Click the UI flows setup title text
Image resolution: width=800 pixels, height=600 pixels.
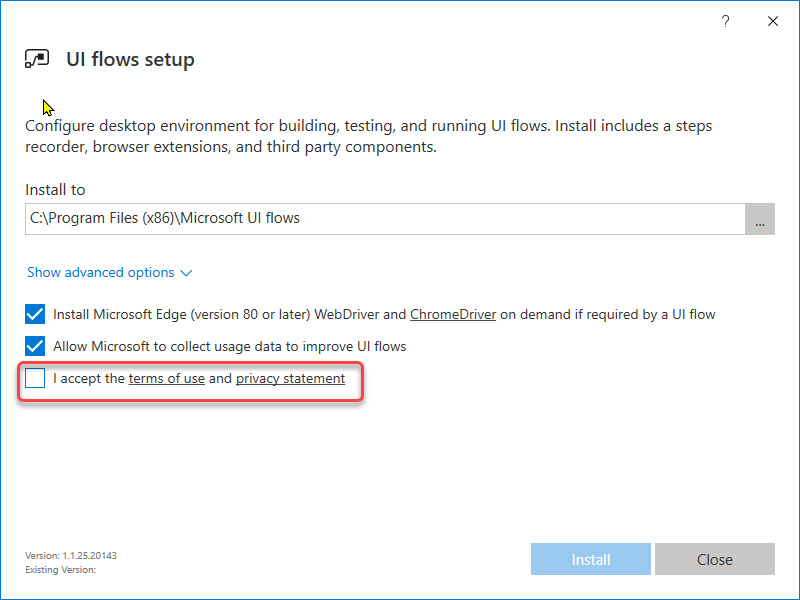[x=130, y=59]
